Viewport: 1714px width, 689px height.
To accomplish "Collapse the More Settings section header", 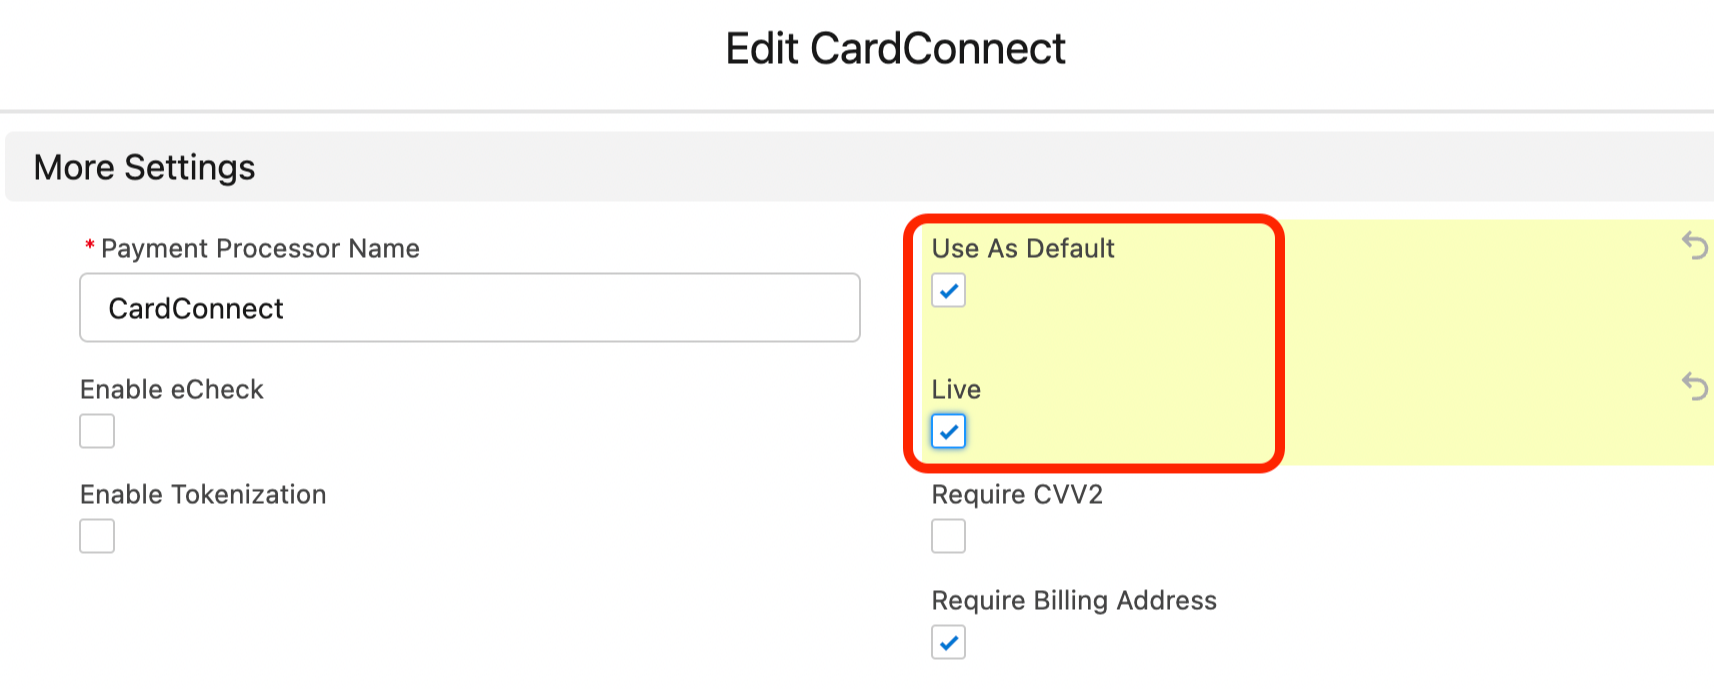I will [x=145, y=167].
